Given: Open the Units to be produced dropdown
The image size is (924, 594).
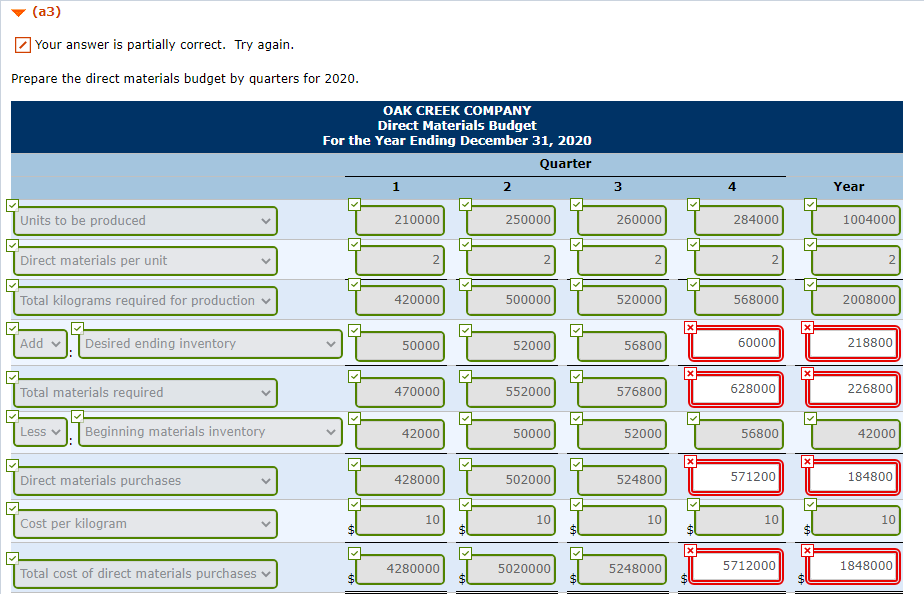Looking at the screenshot, I should point(145,220).
